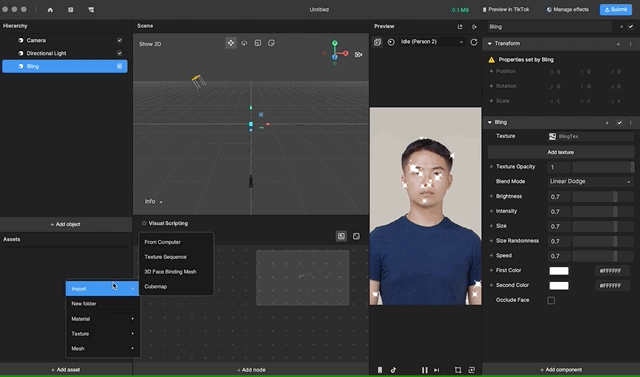Click plus icon in Bling component header
This screenshot has width=640, height=377.
point(607,123)
